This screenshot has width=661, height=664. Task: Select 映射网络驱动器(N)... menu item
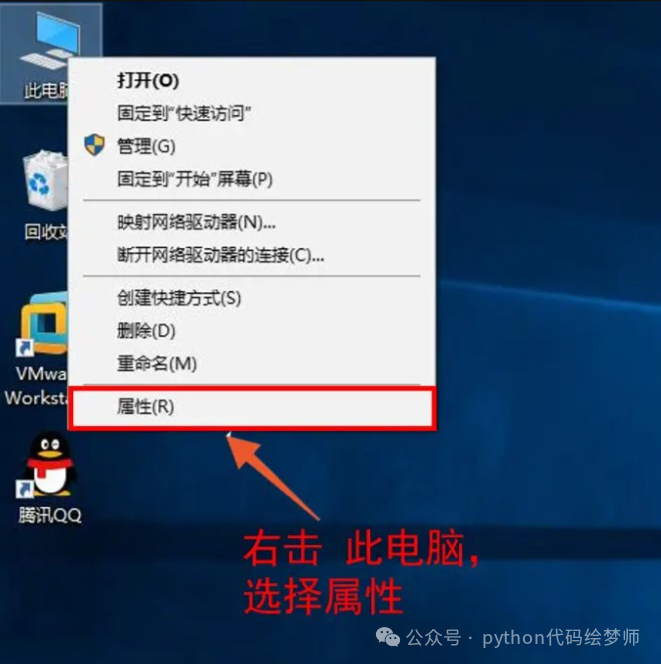coord(252,222)
